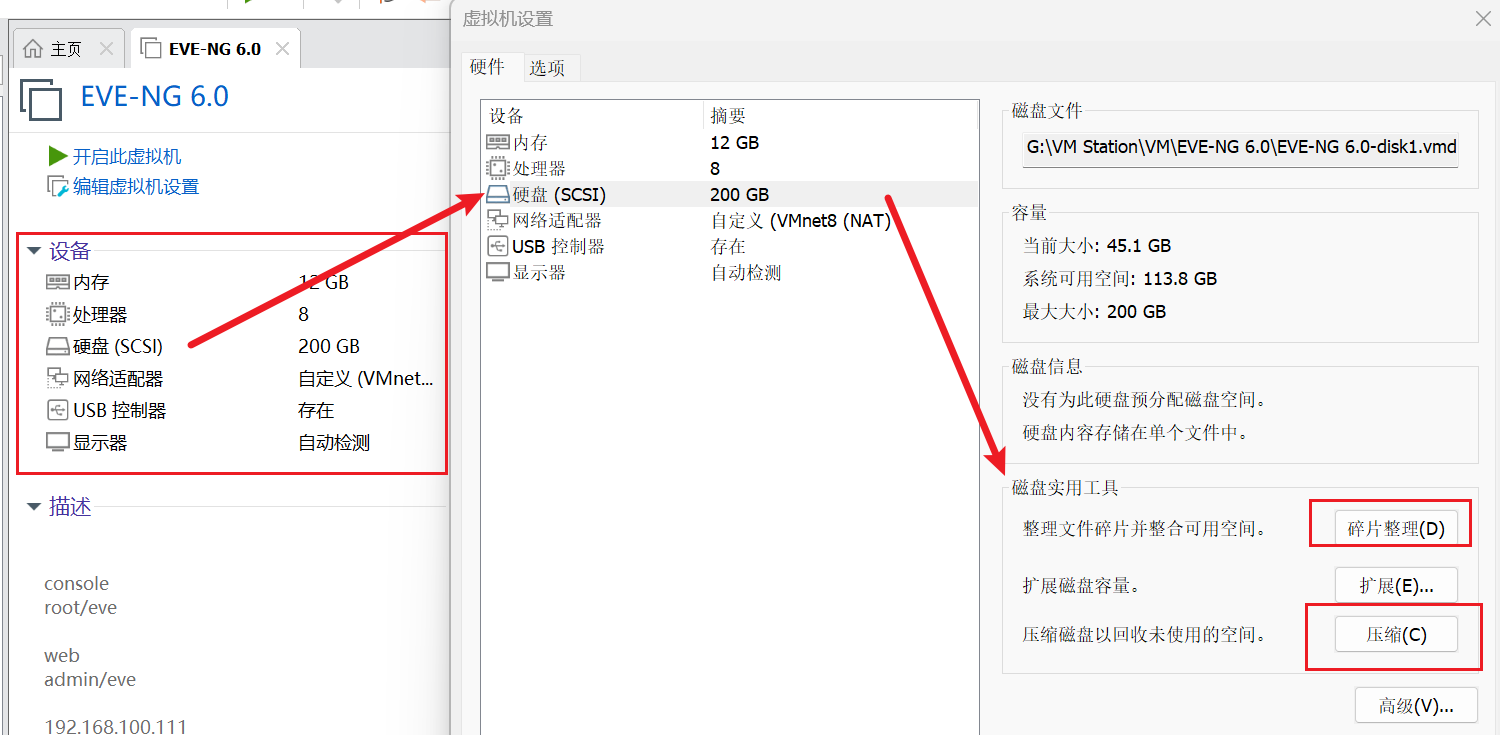
Task: Switch to the EVE-NG 6.0 tab
Action: click(215, 49)
